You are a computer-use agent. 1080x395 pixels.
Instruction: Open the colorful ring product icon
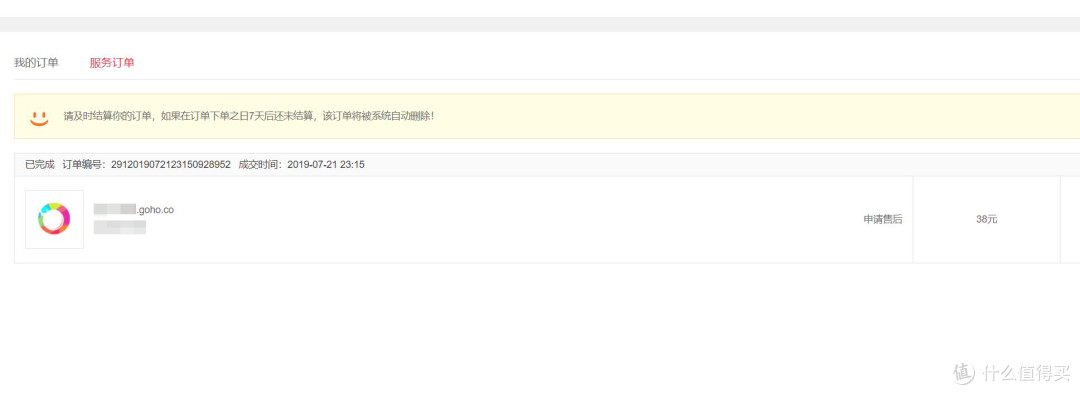point(54,219)
